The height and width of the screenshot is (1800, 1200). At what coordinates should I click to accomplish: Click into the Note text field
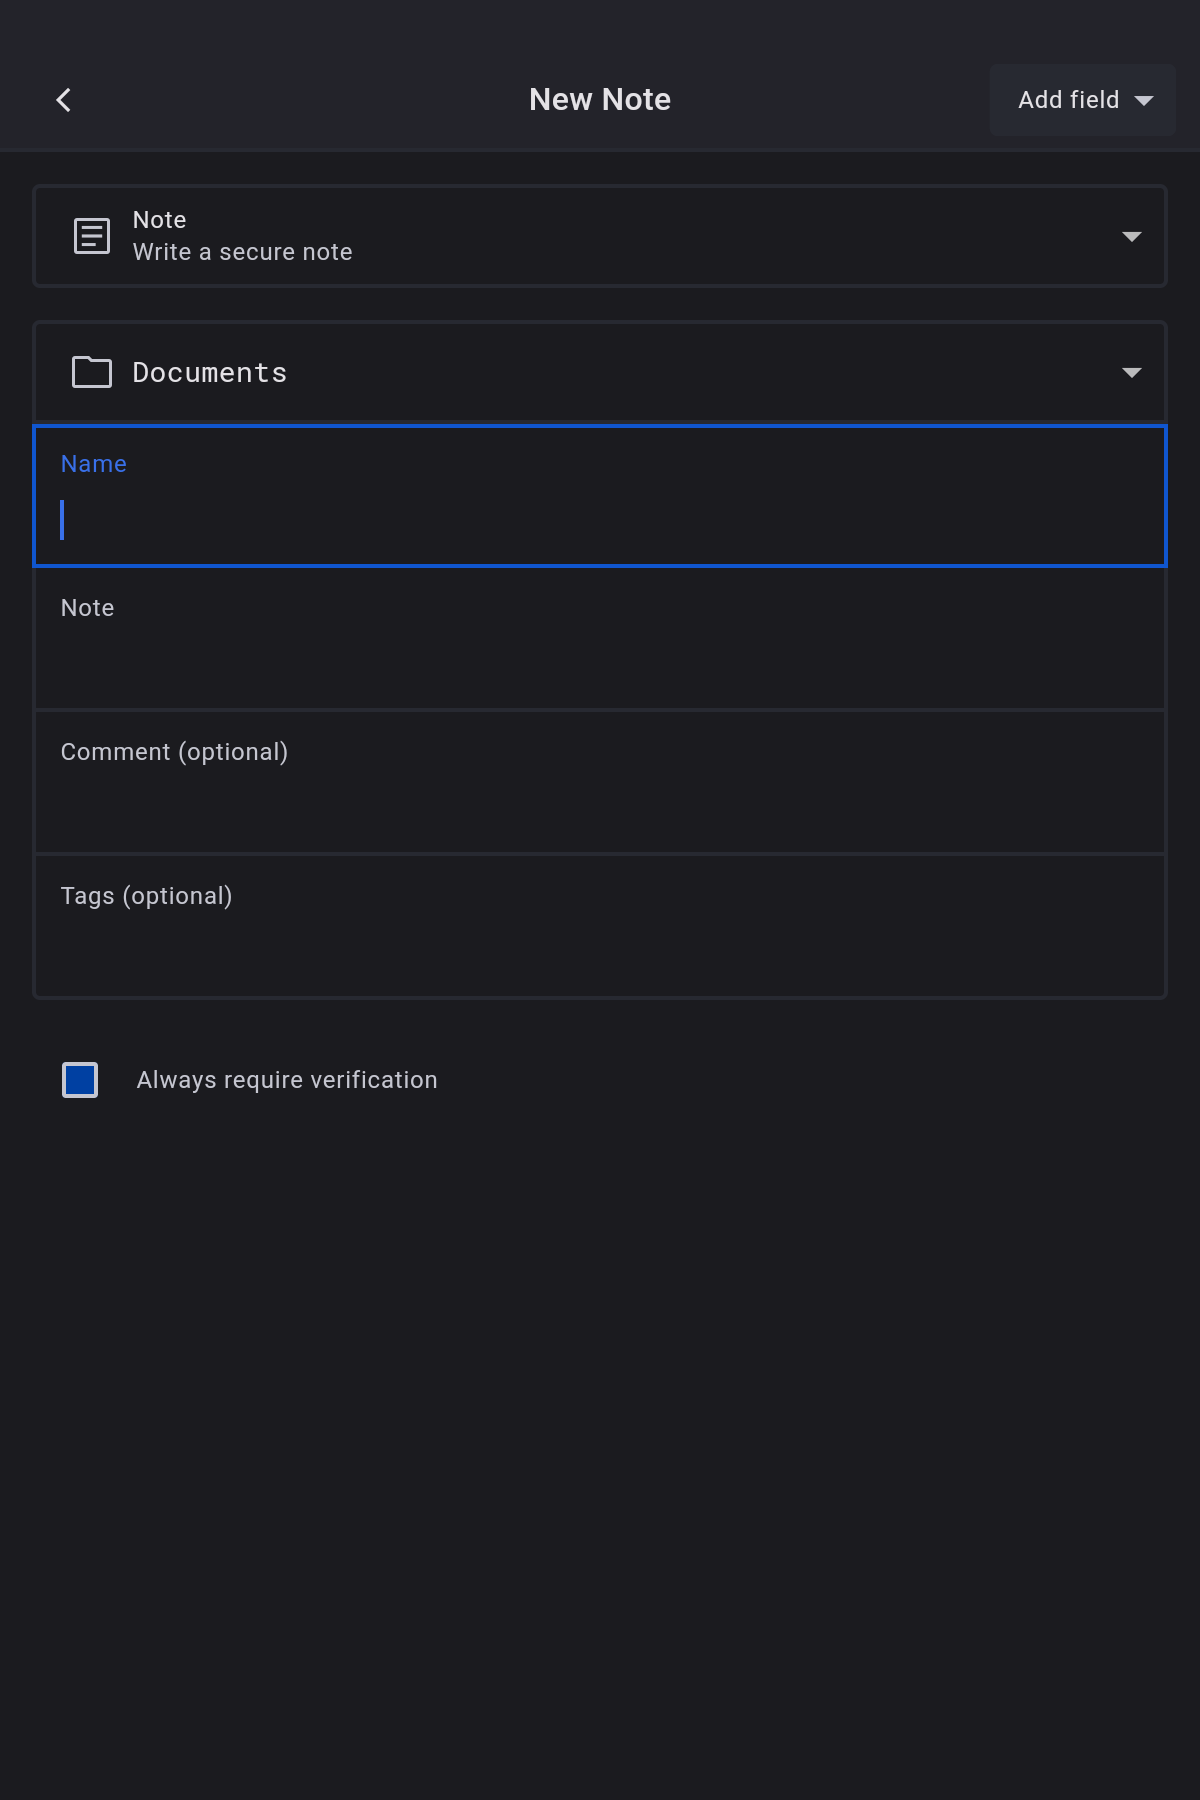600,662
